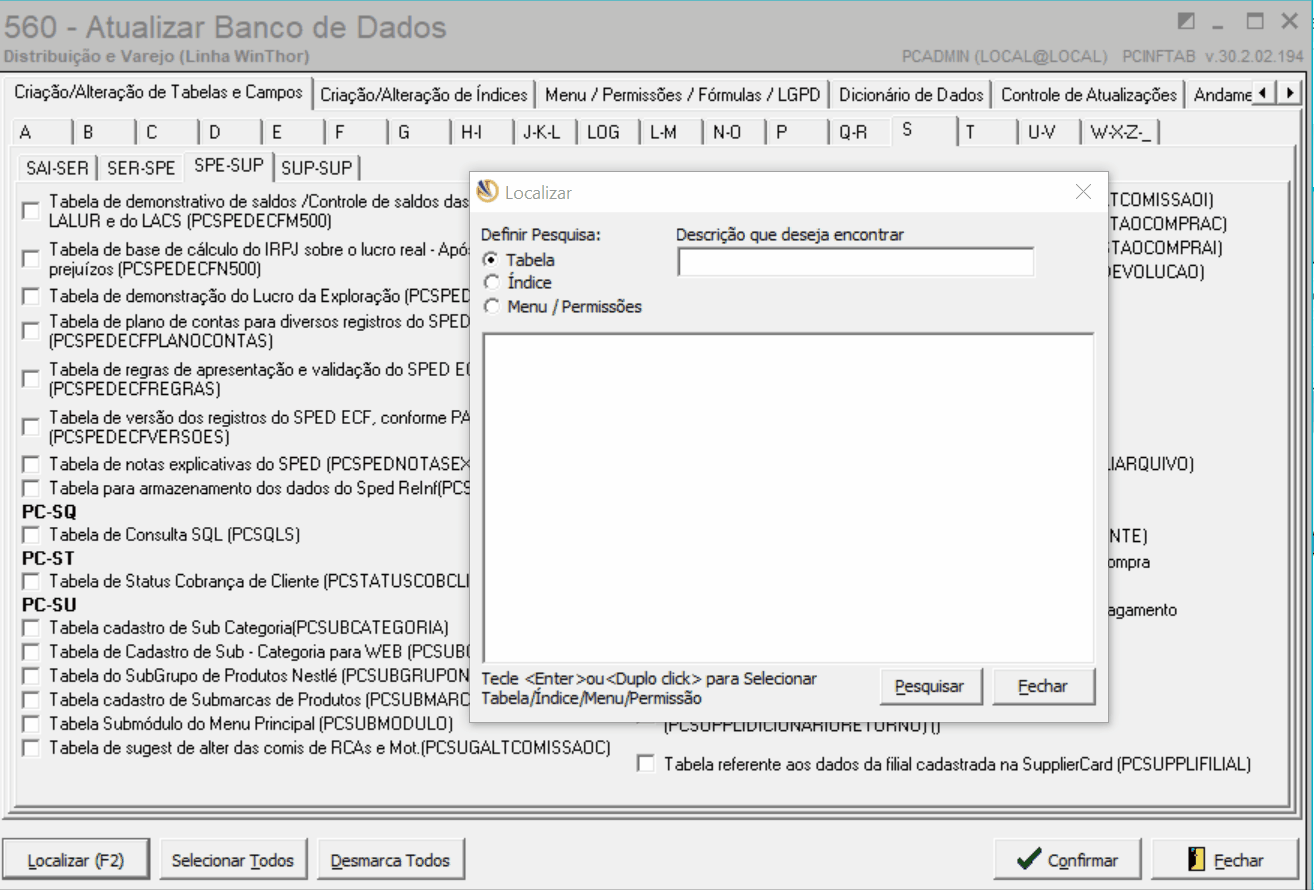Open the letter A tab
The height and width of the screenshot is (890, 1314).
tap(39, 132)
